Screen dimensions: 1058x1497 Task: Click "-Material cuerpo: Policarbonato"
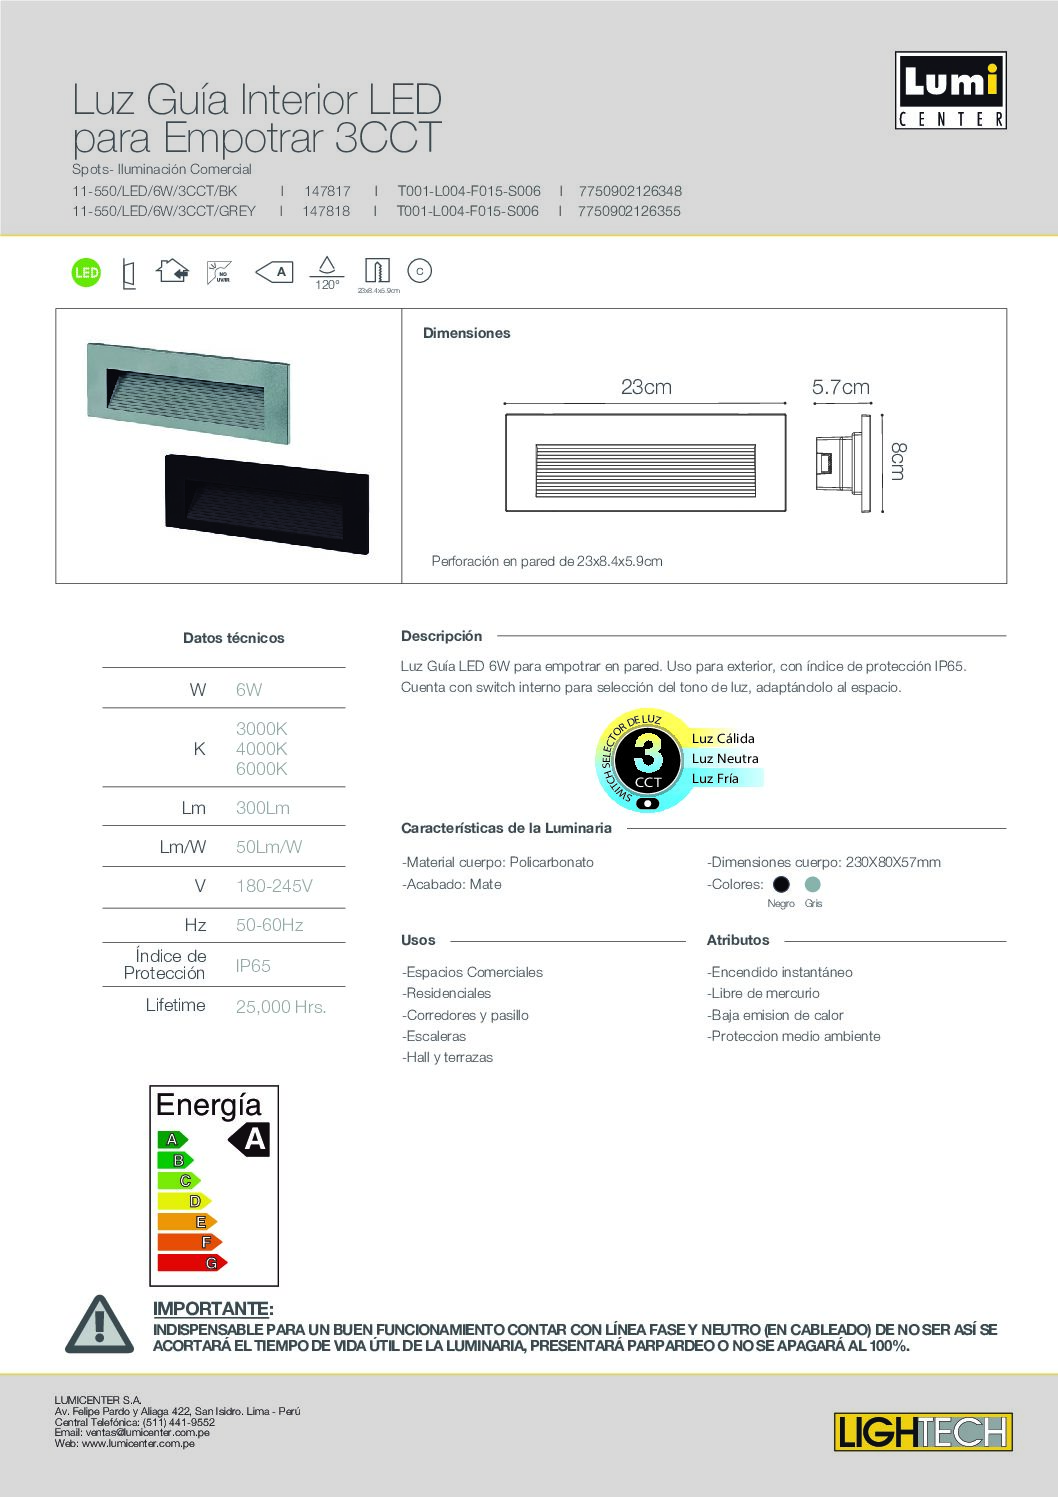(x=498, y=862)
